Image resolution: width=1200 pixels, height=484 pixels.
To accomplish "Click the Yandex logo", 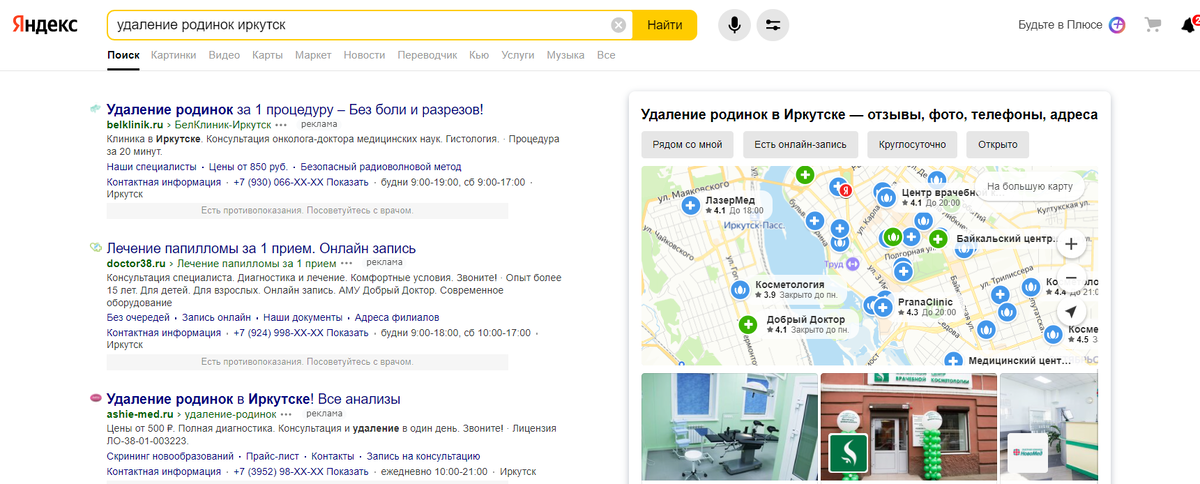I will point(46,25).
